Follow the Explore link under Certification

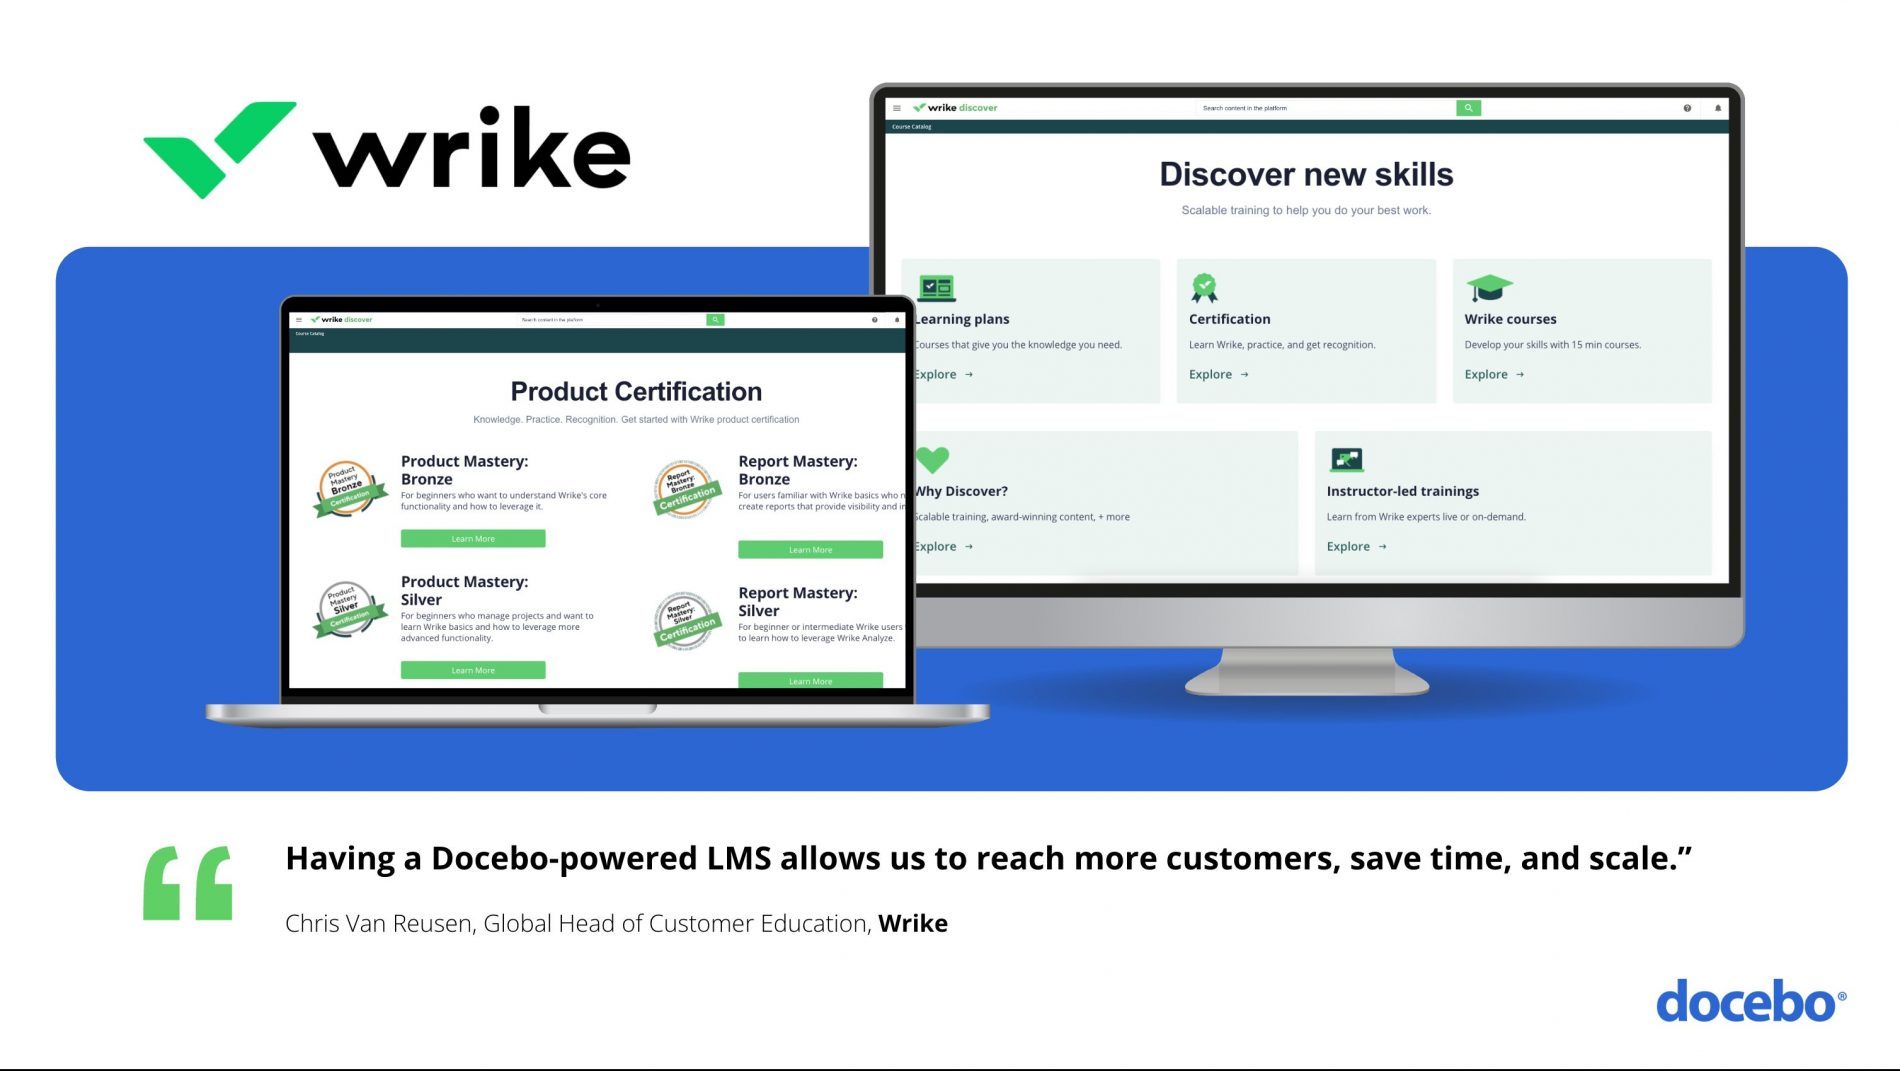coord(1218,375)
